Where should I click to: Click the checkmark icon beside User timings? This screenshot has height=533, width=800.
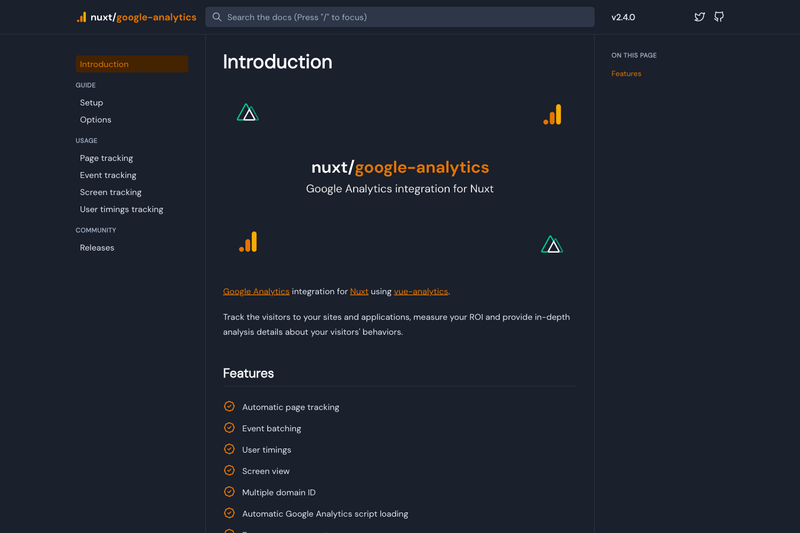229,449
